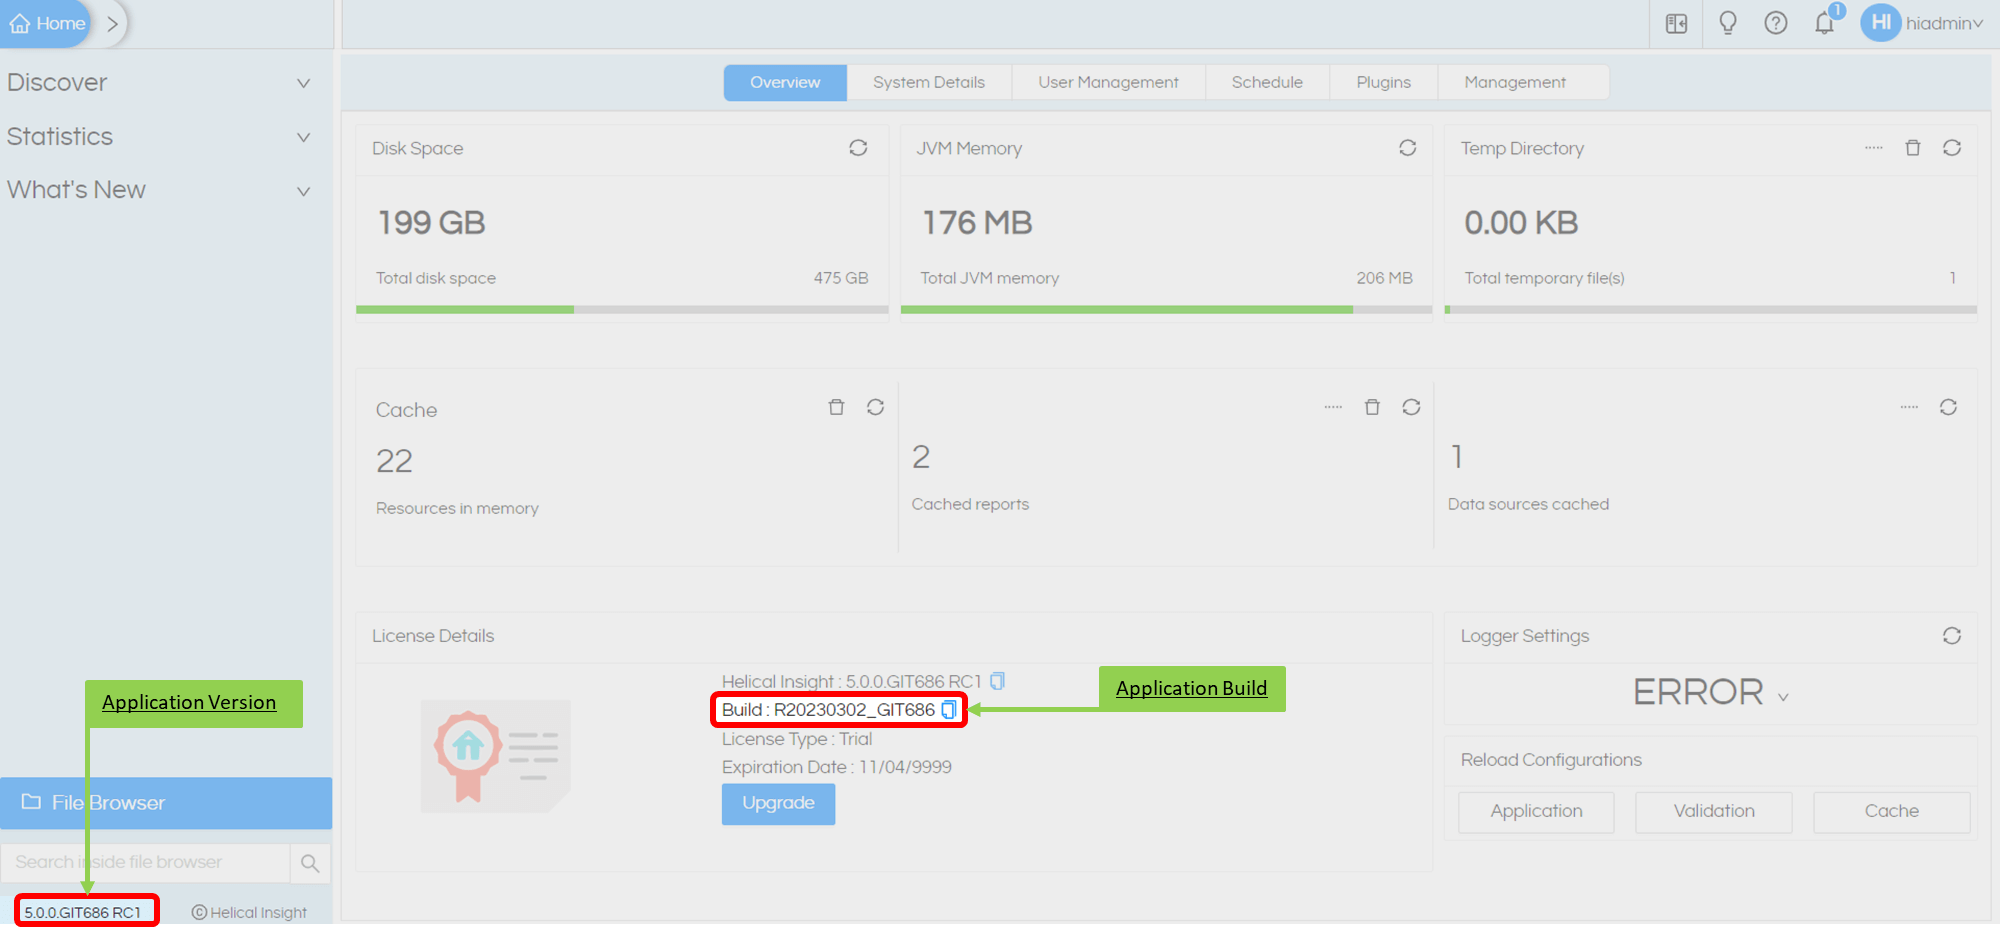2000x927 pixels.
Task: Click inside the file browser search field
Action: (x=145, y=861)
